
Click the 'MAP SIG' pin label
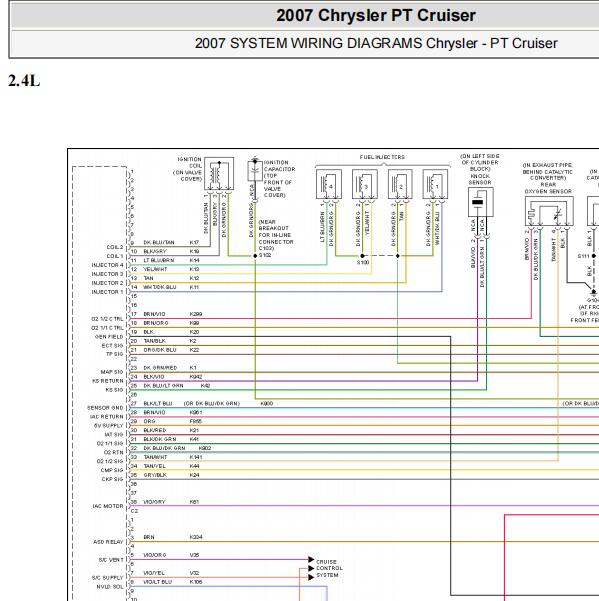coord(112,372)
